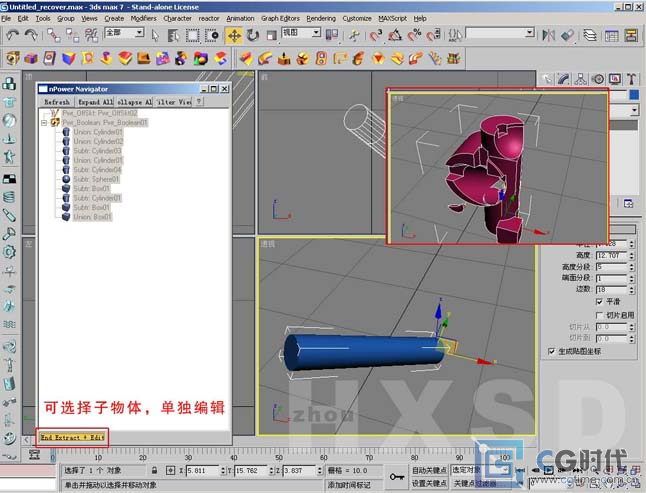Open the Curve Editor icon
Screen dimensions: 646x493
coord(611,35)
